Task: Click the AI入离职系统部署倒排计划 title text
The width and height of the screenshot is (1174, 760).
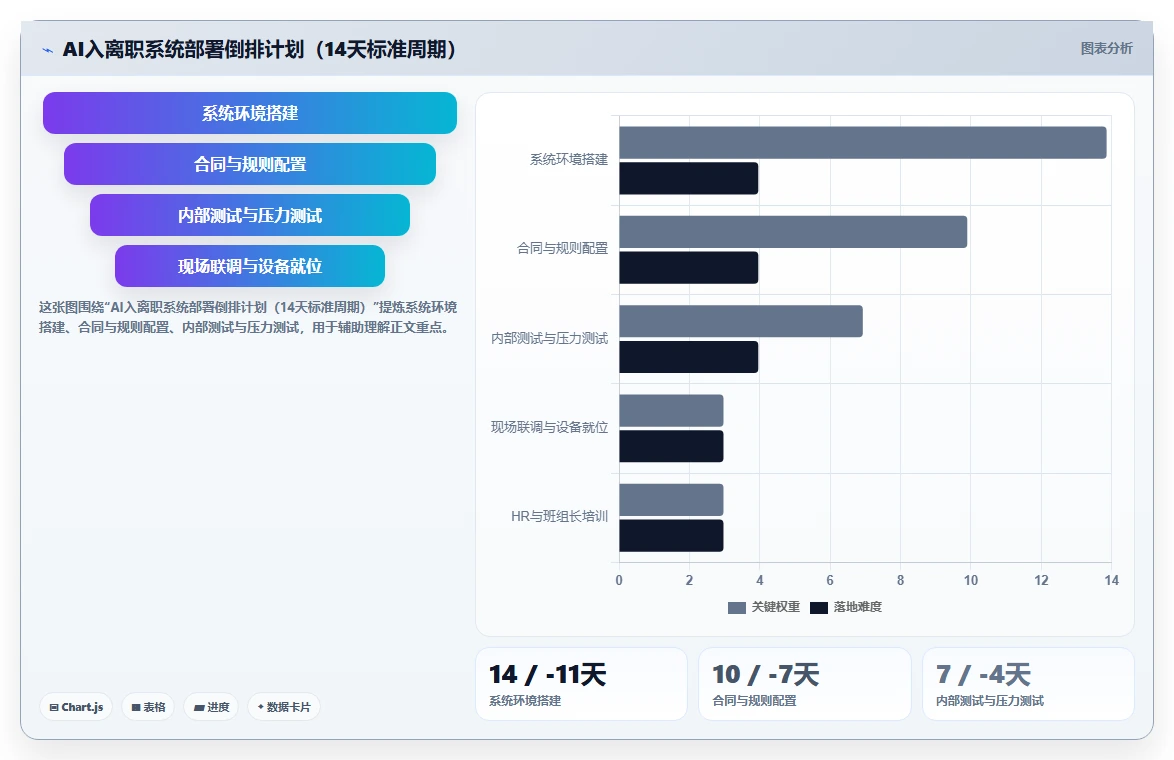Action: 258,49
